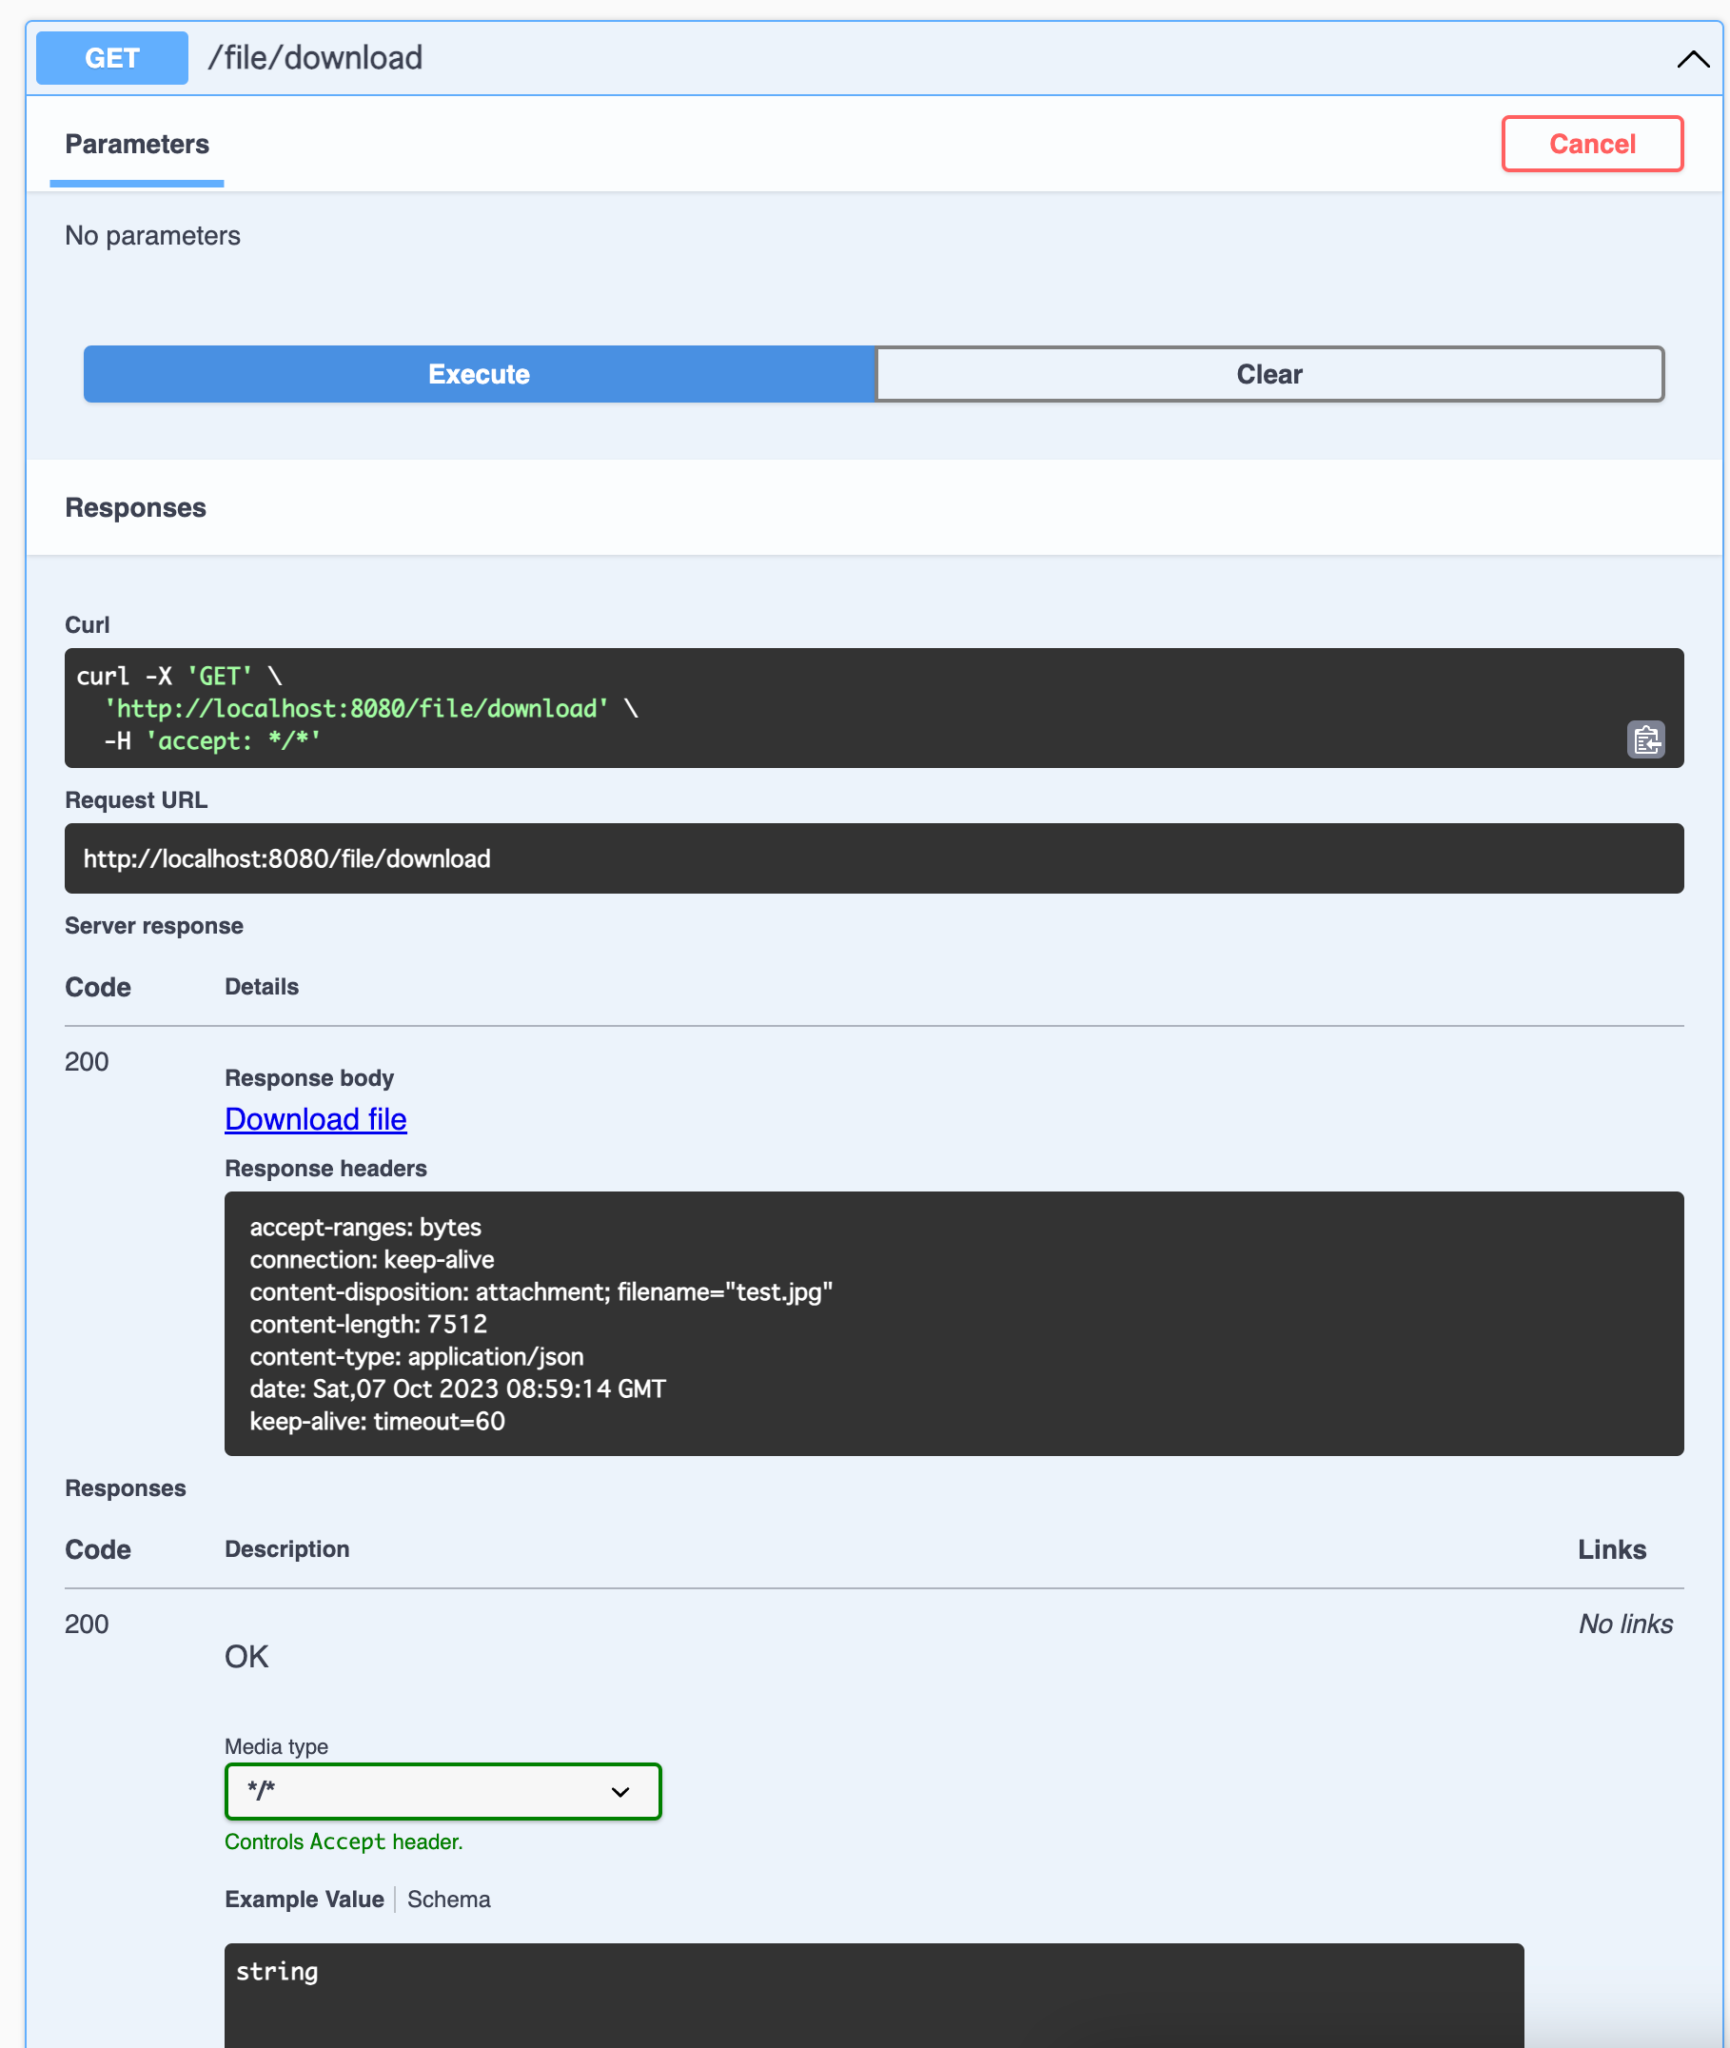Download the test.jpg response file
1730x2048 pixels.
pos(315,1119)
